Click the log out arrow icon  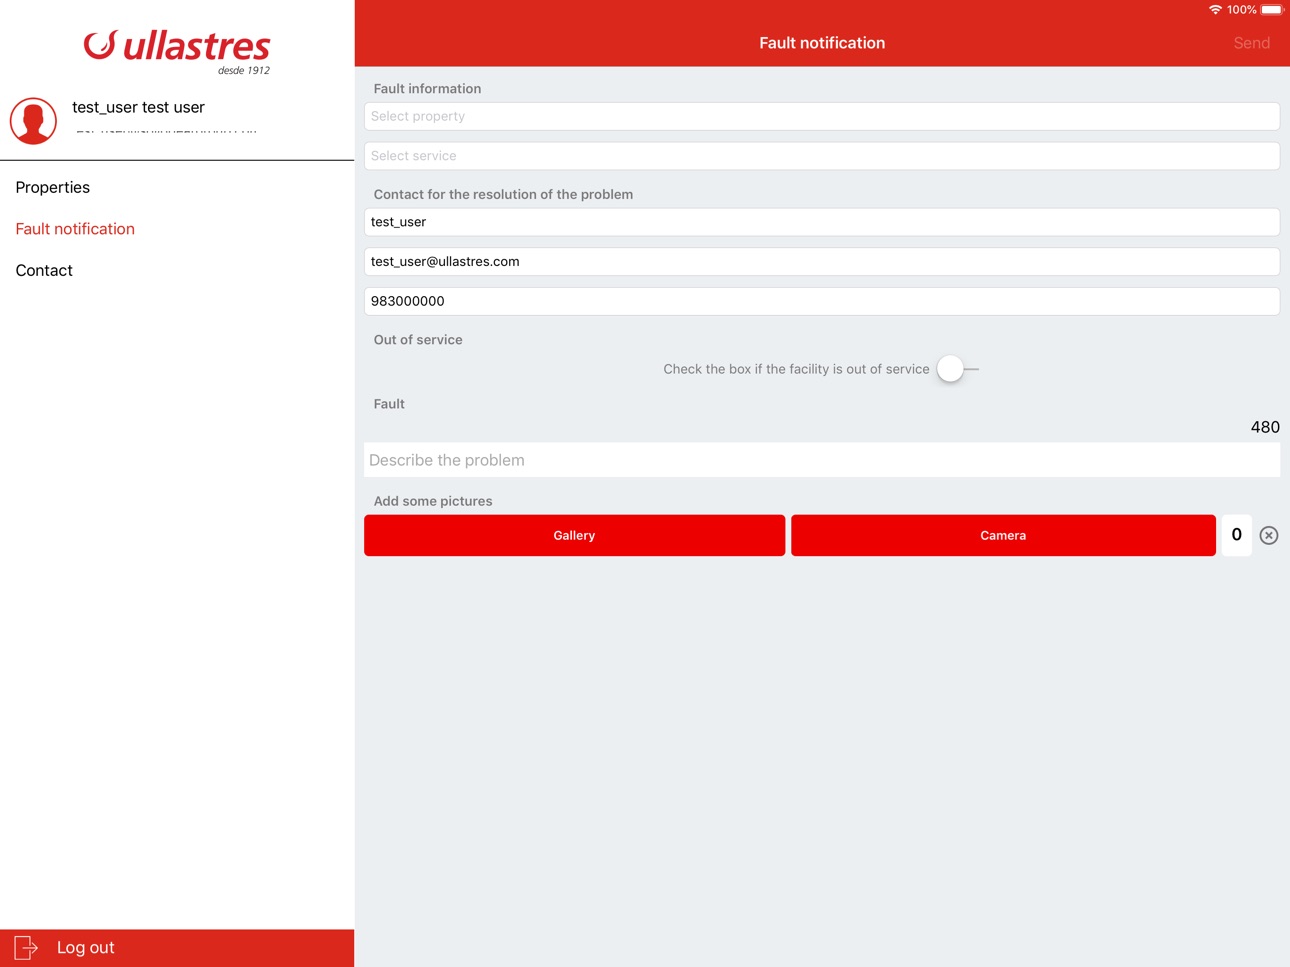pyautogui.click(x=26, y=947)
